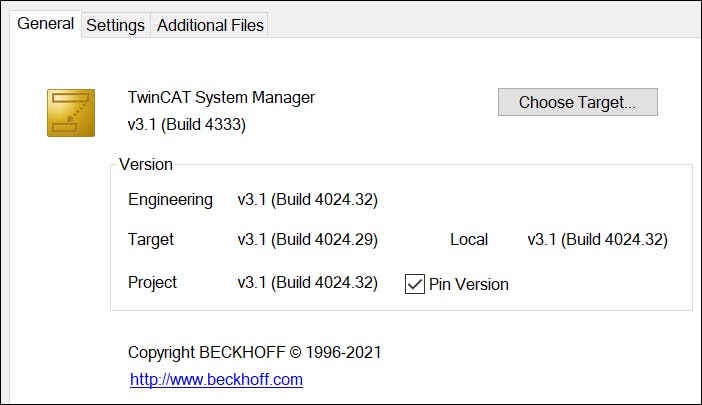Click the v3.1 (Build 4333) text
The height and width of the screenshot is (405, 702).
coord(187,125)
